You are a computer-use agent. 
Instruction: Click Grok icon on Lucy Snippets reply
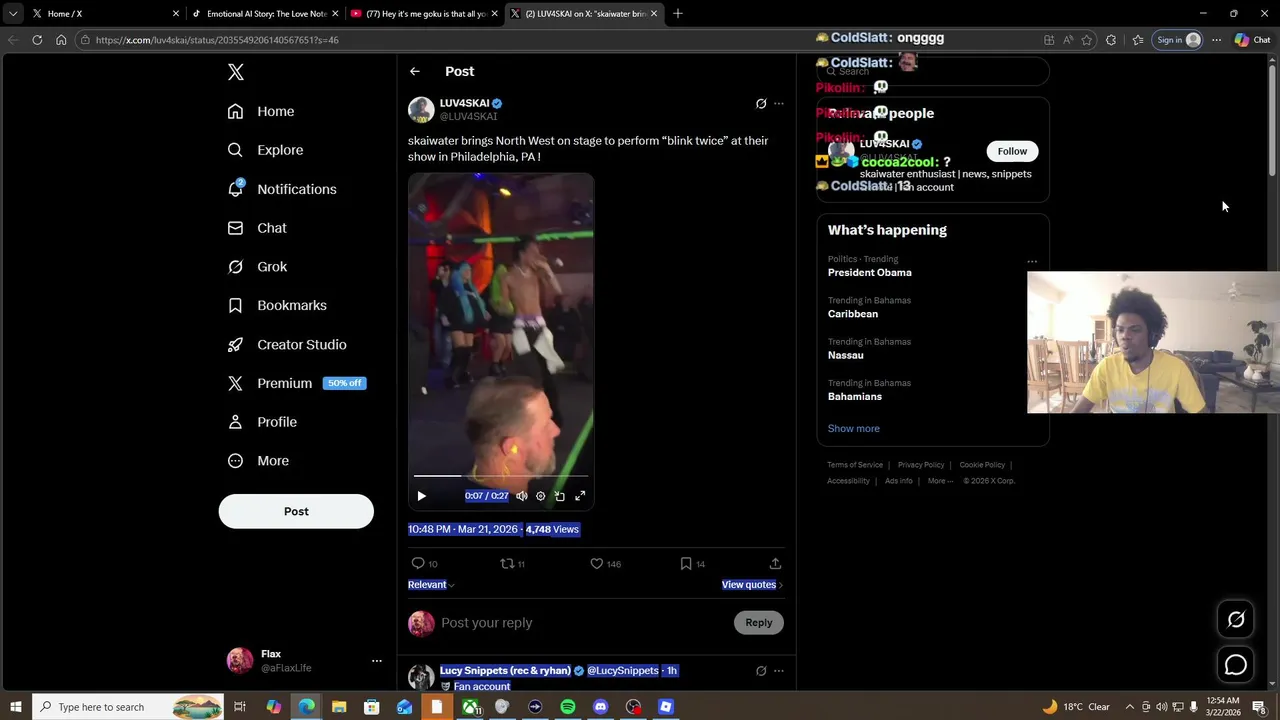(761, 671)
